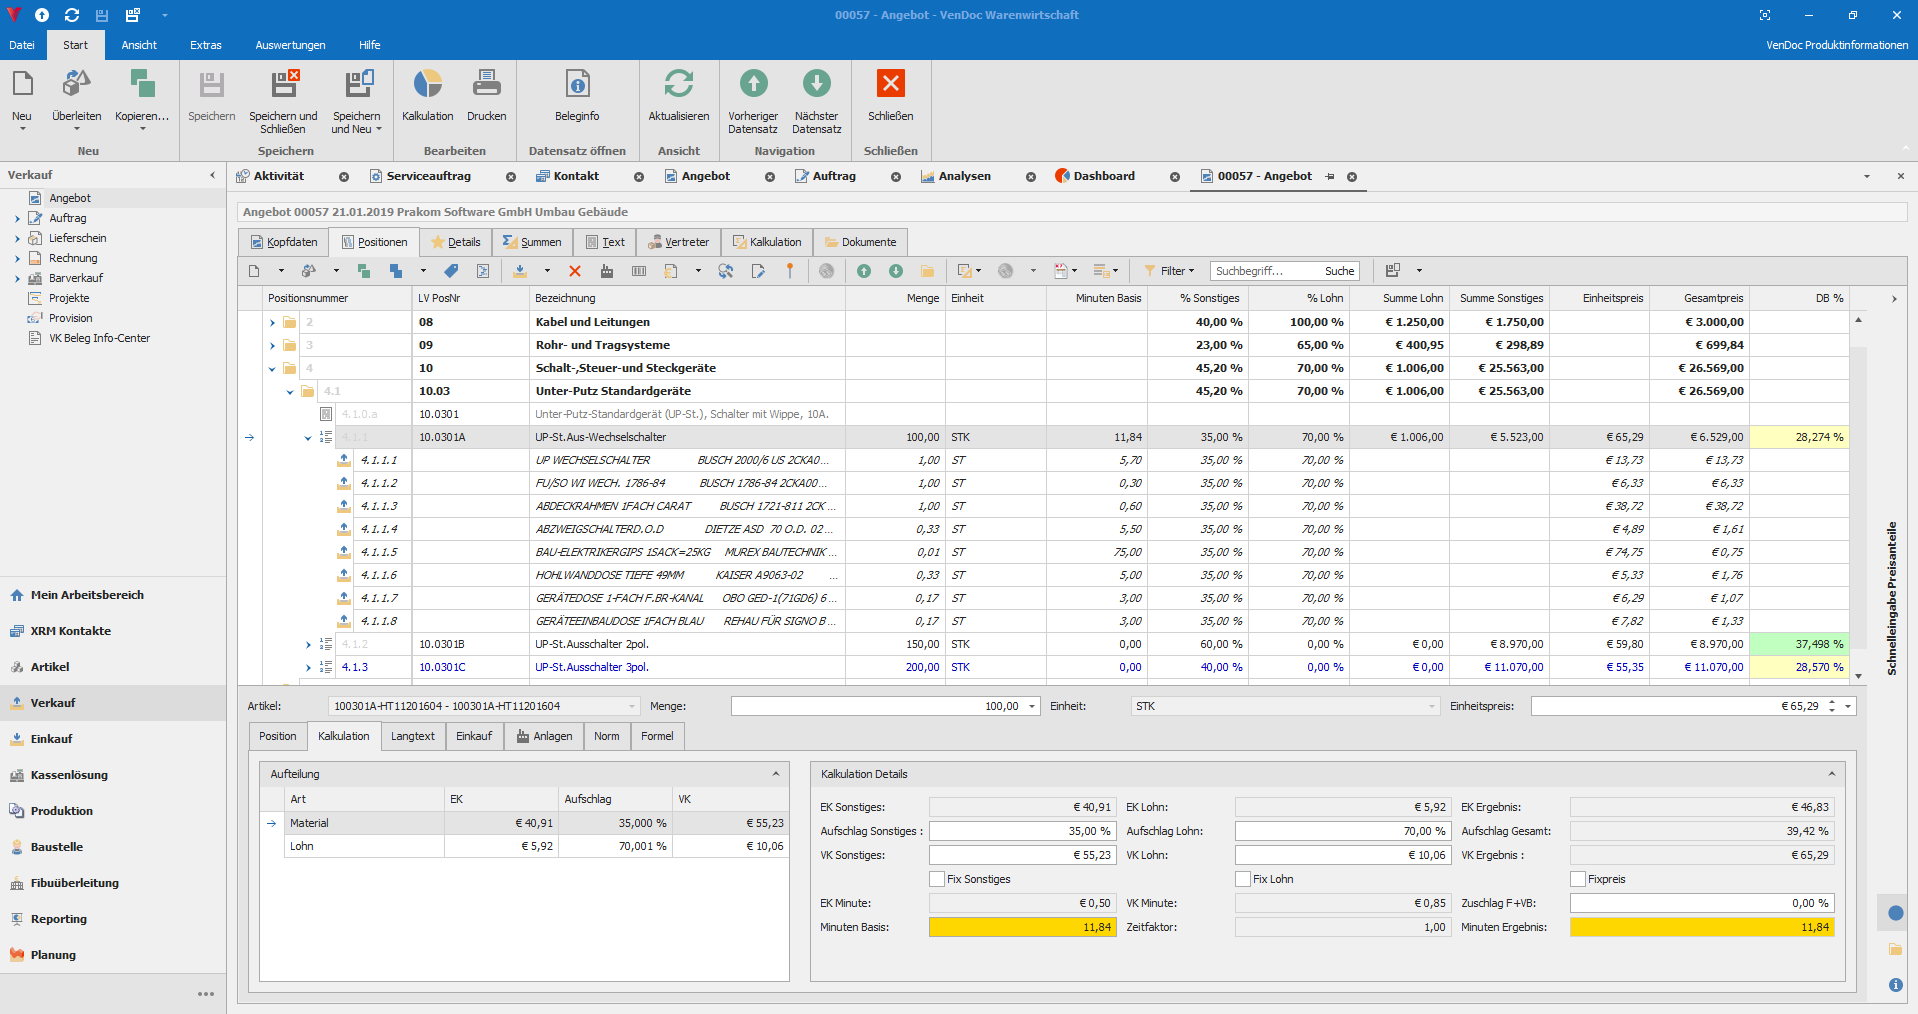This screenshot has height=1014, width=1918.
Task: Enable the Fix Sonstiges checkbox
Action: coord(937,879)
